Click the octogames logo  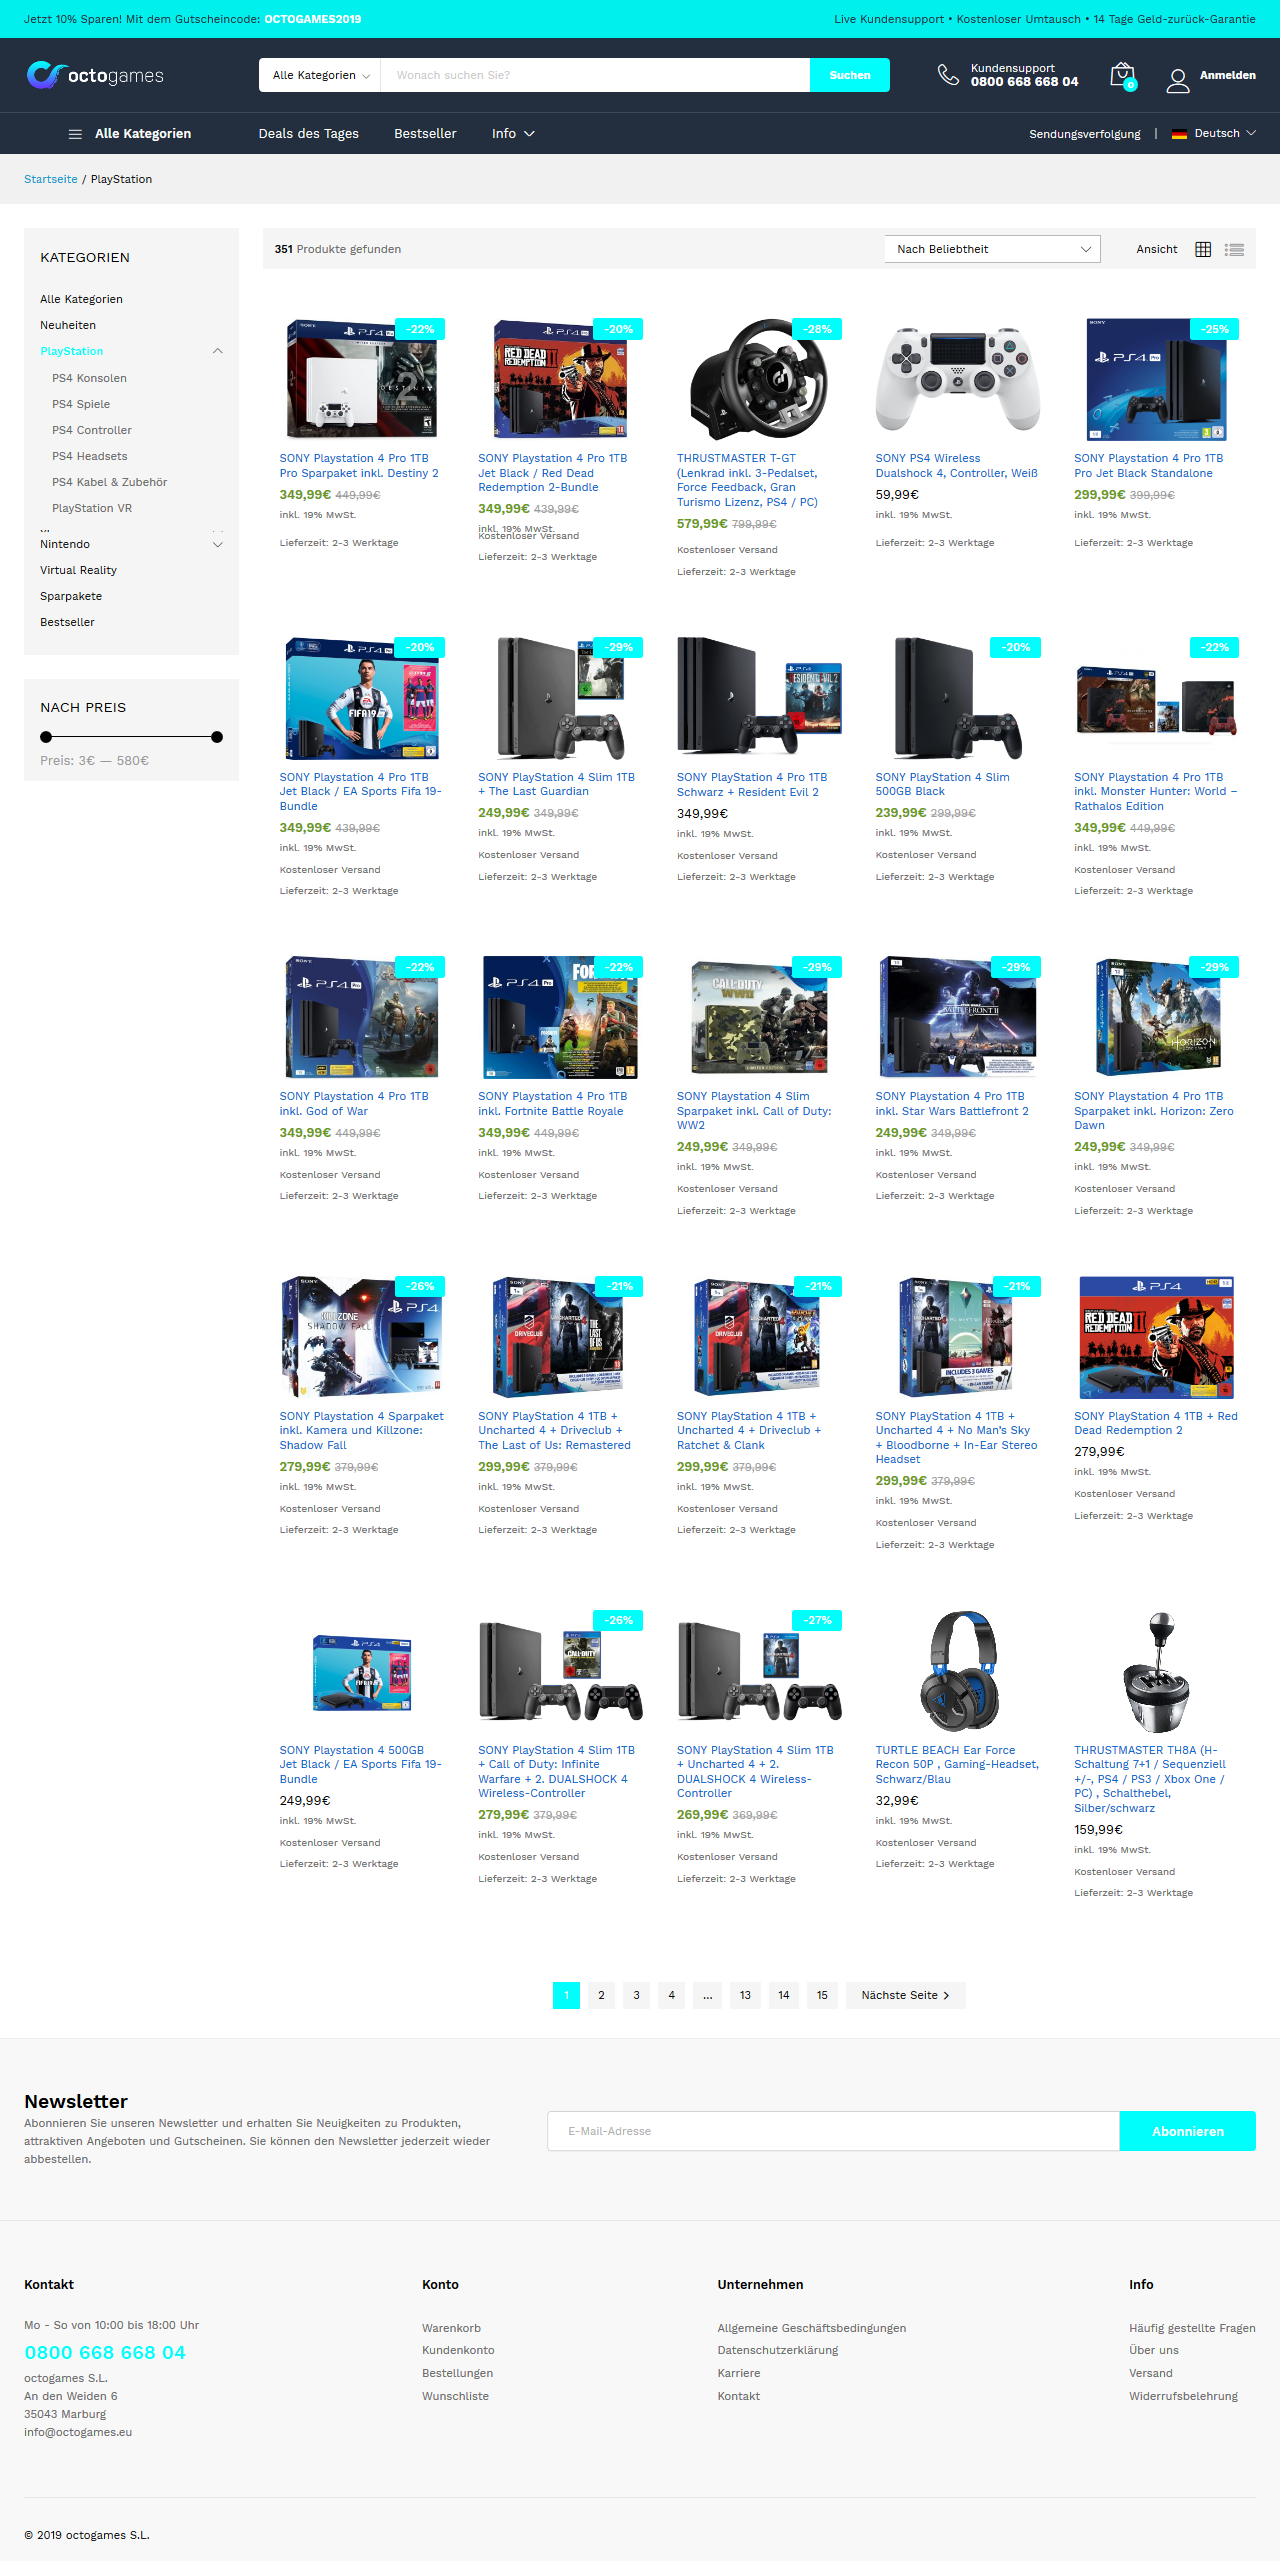[94, 75]
